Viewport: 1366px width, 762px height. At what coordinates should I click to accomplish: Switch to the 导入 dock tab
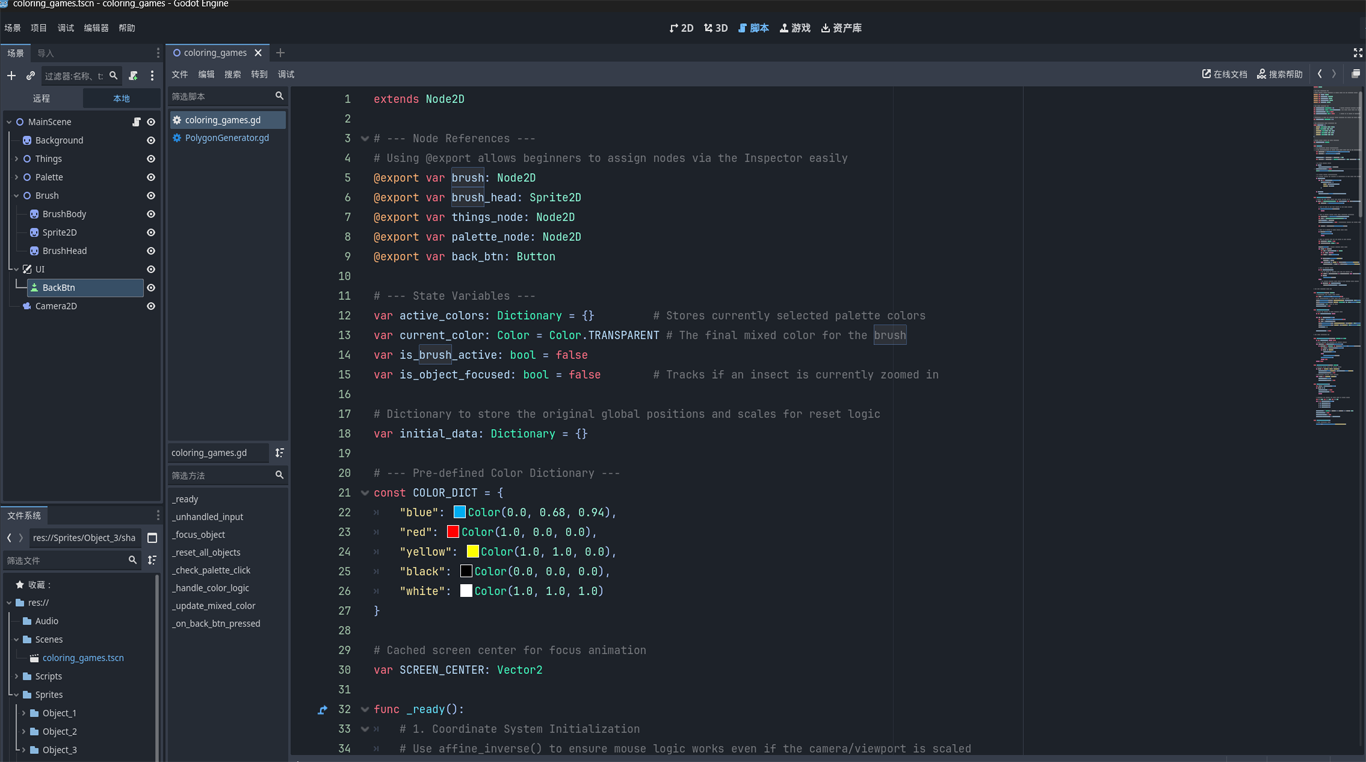(x=45, y=53)
